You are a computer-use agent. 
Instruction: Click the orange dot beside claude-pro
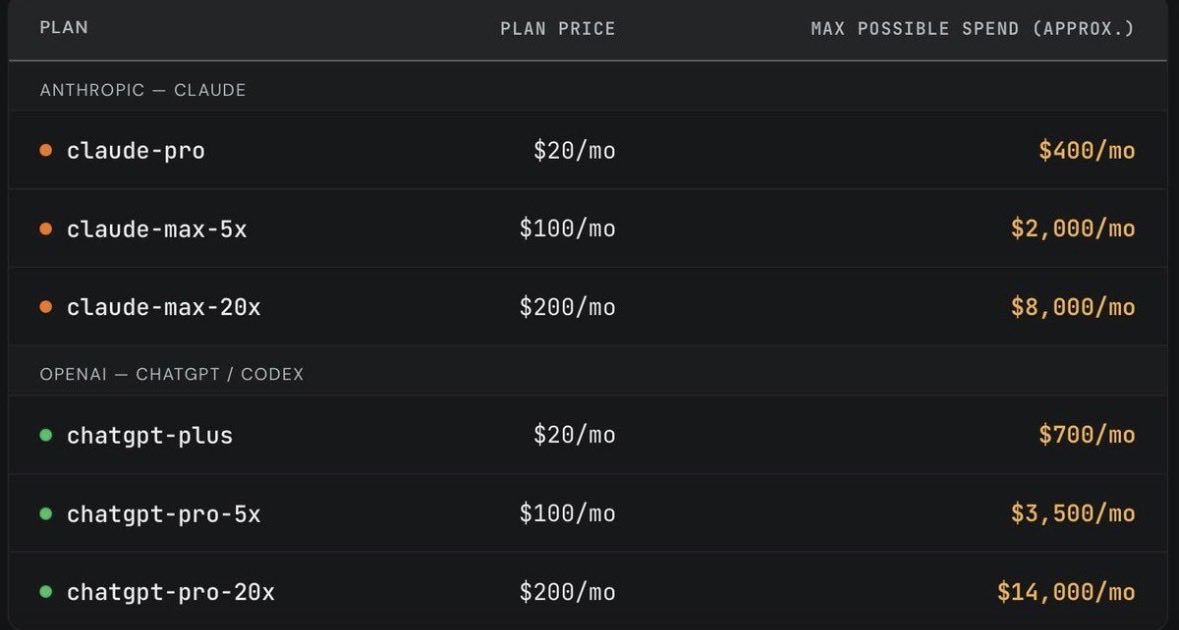[46, 150]
